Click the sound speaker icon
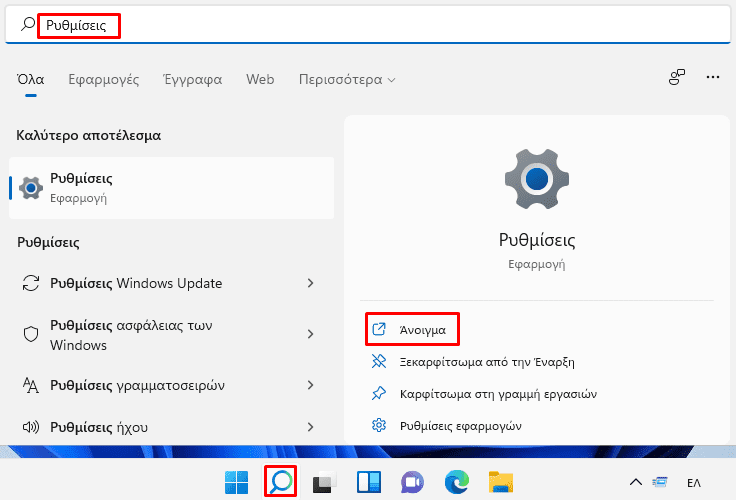 pos(31,427)
